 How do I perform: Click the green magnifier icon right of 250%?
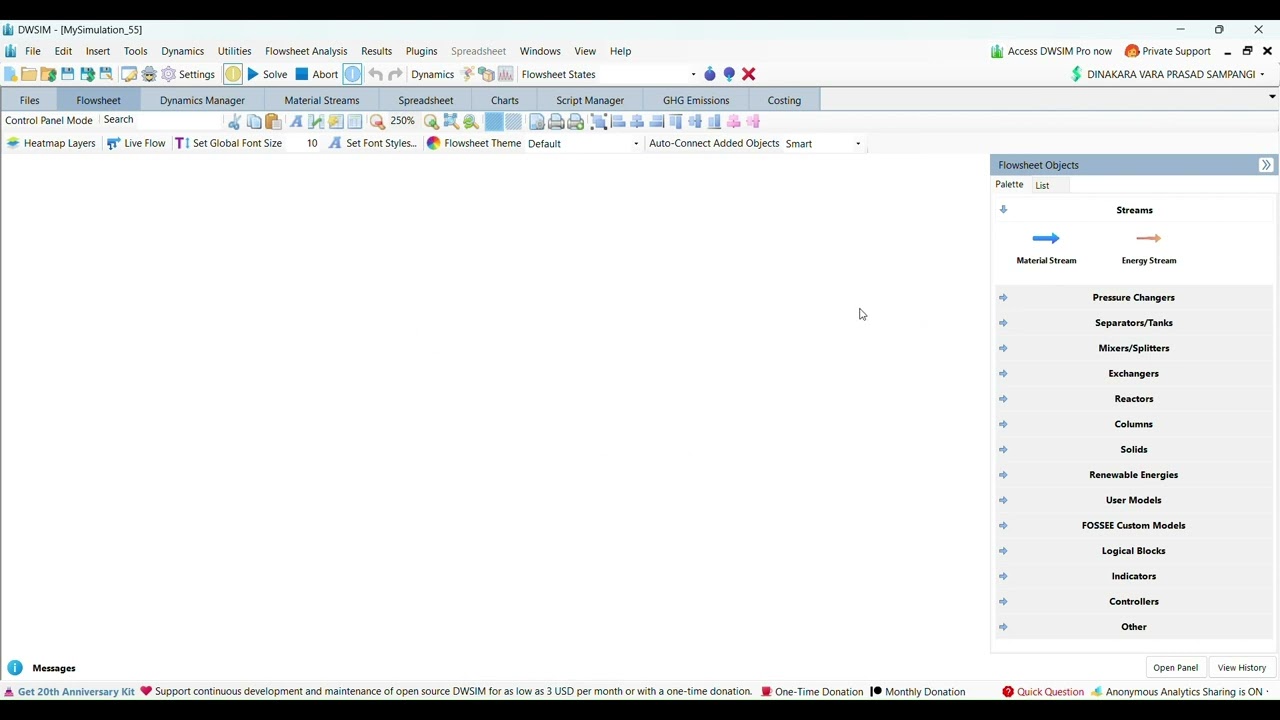(431, 122)
